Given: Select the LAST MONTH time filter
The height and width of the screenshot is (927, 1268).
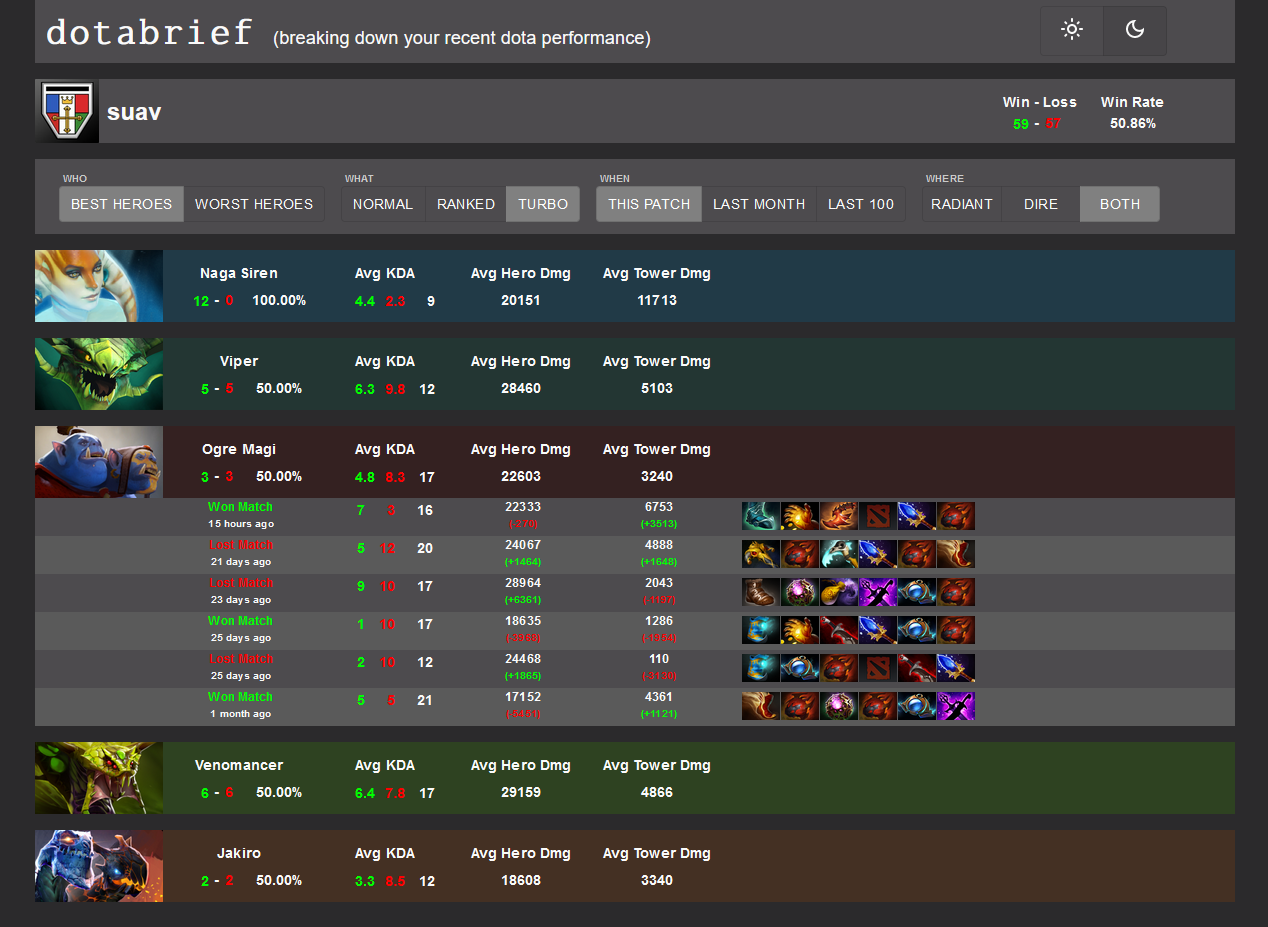Looking at the screenshot, I should coord(759,203).
